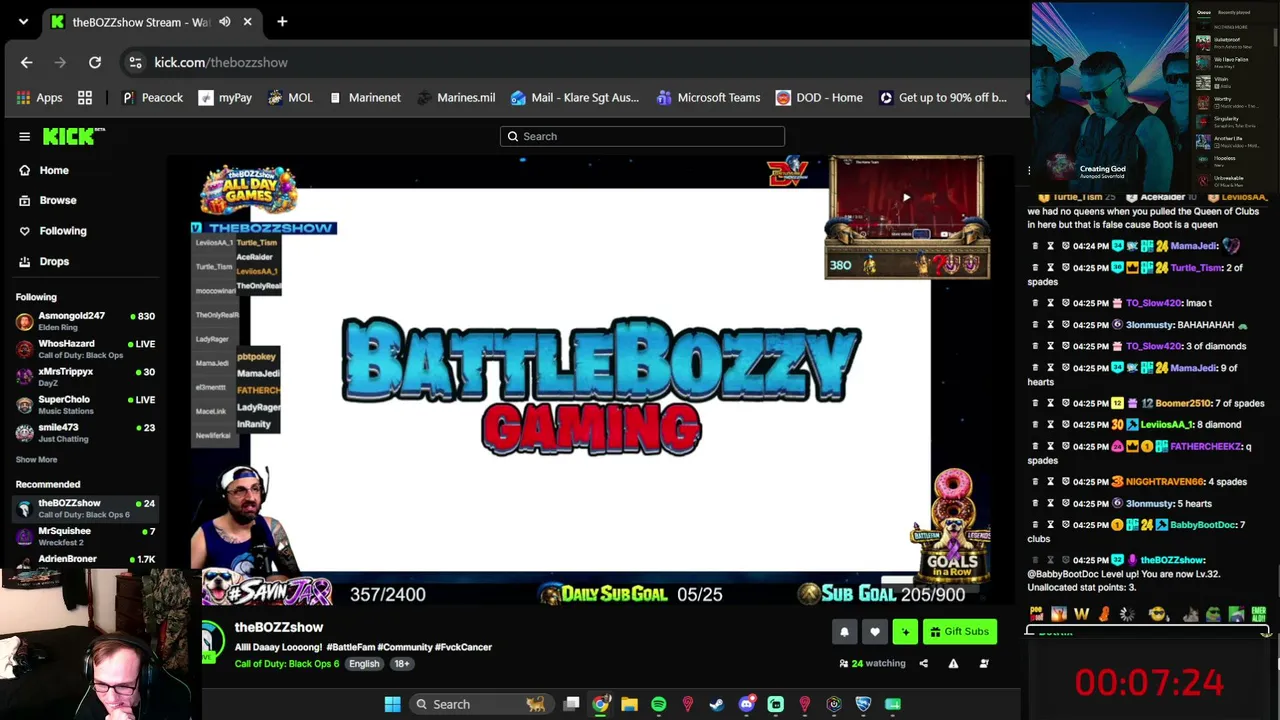Open the myPay bookmark
1280x720 pixels.
225,97
